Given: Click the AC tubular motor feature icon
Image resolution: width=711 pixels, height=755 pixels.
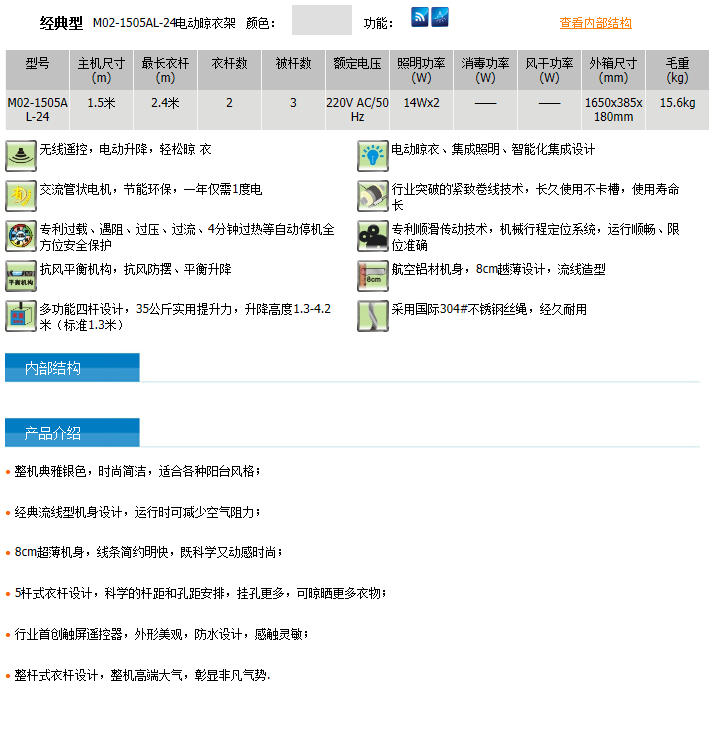Looking at the screenshot, I should (21, 195).
